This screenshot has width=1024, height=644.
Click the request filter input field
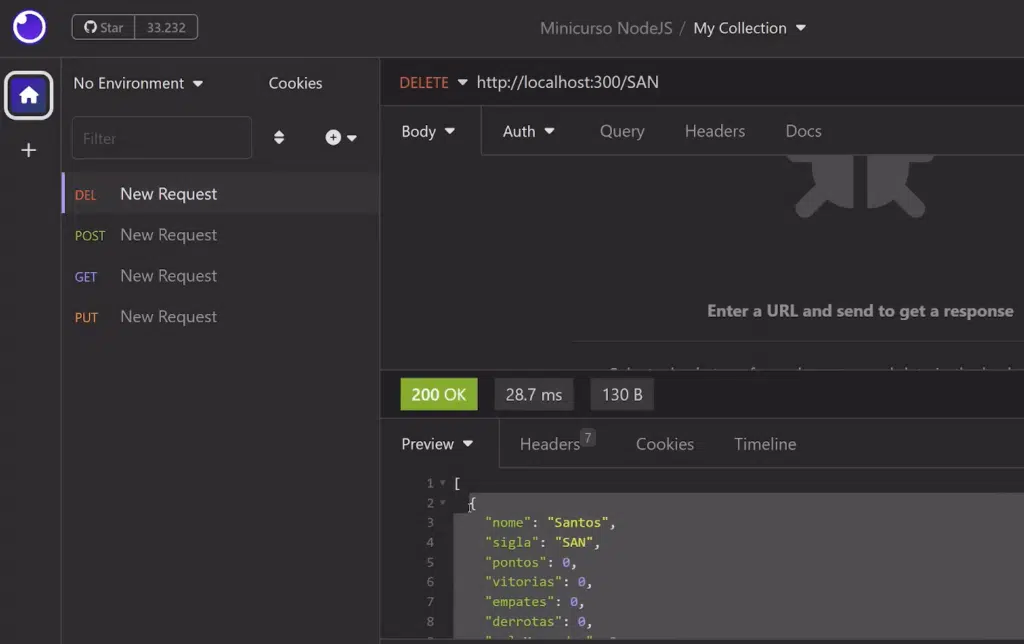pyautogui.click(x=161, y=138)
